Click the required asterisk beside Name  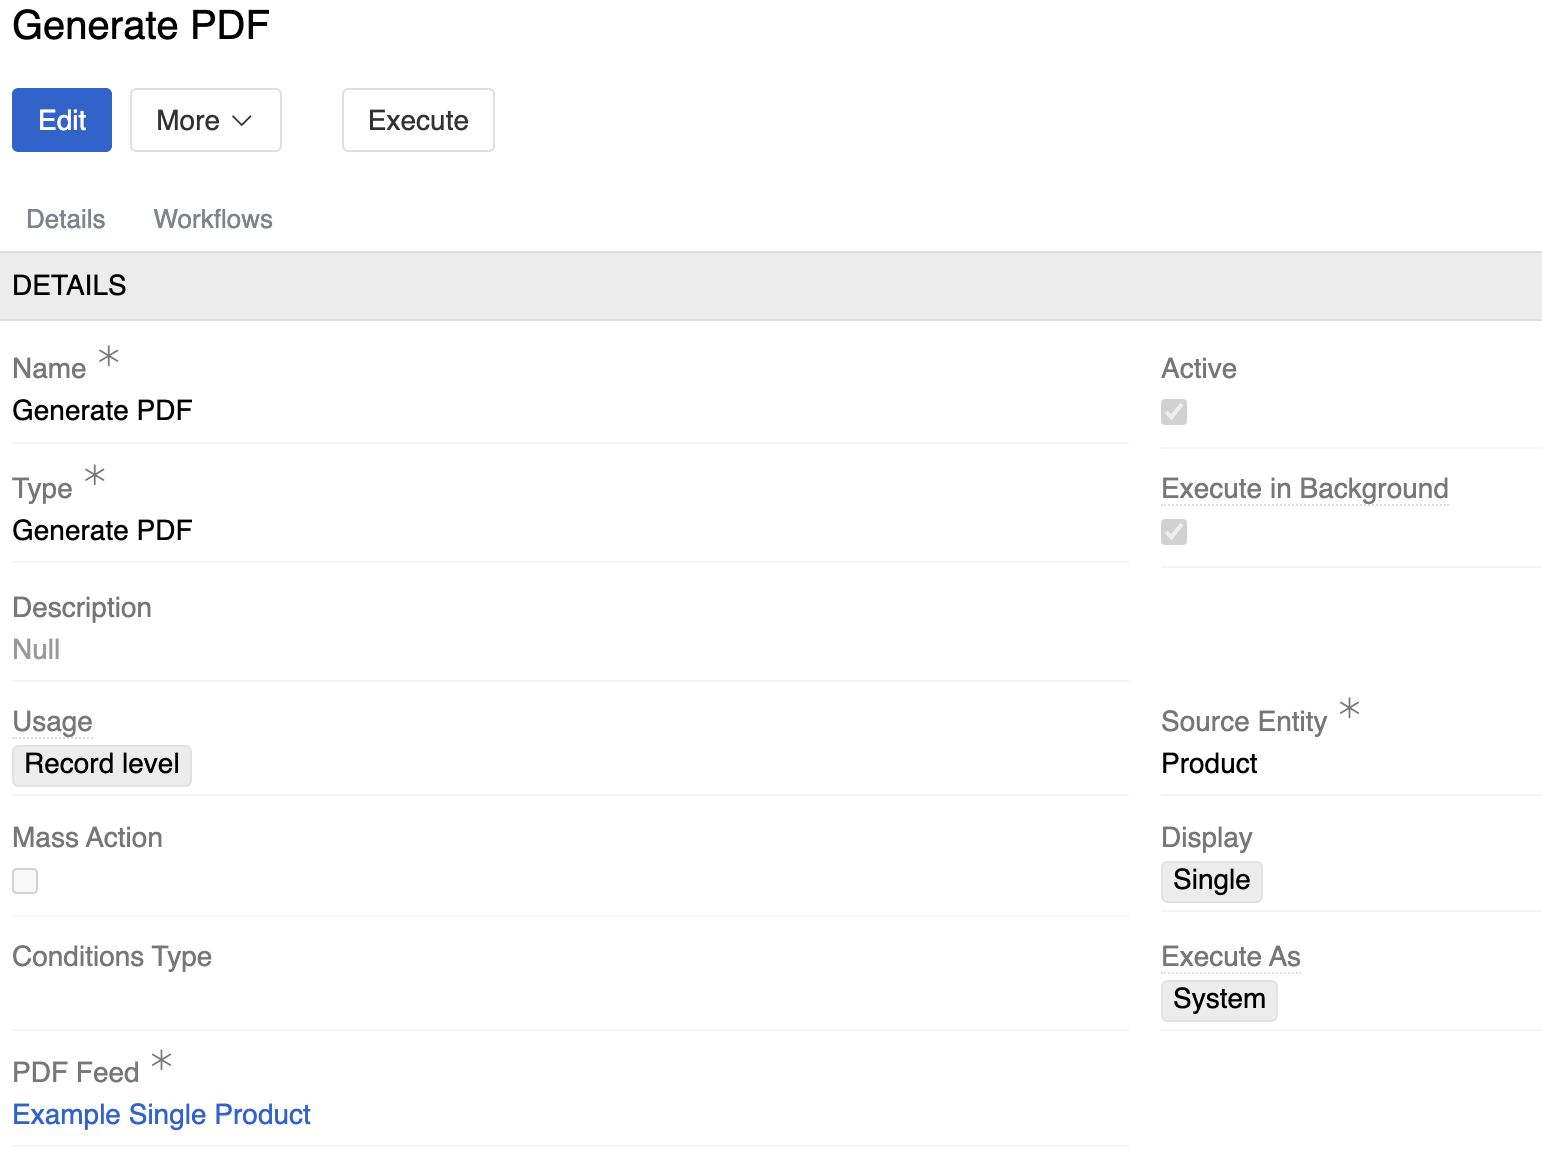[108, 356]
